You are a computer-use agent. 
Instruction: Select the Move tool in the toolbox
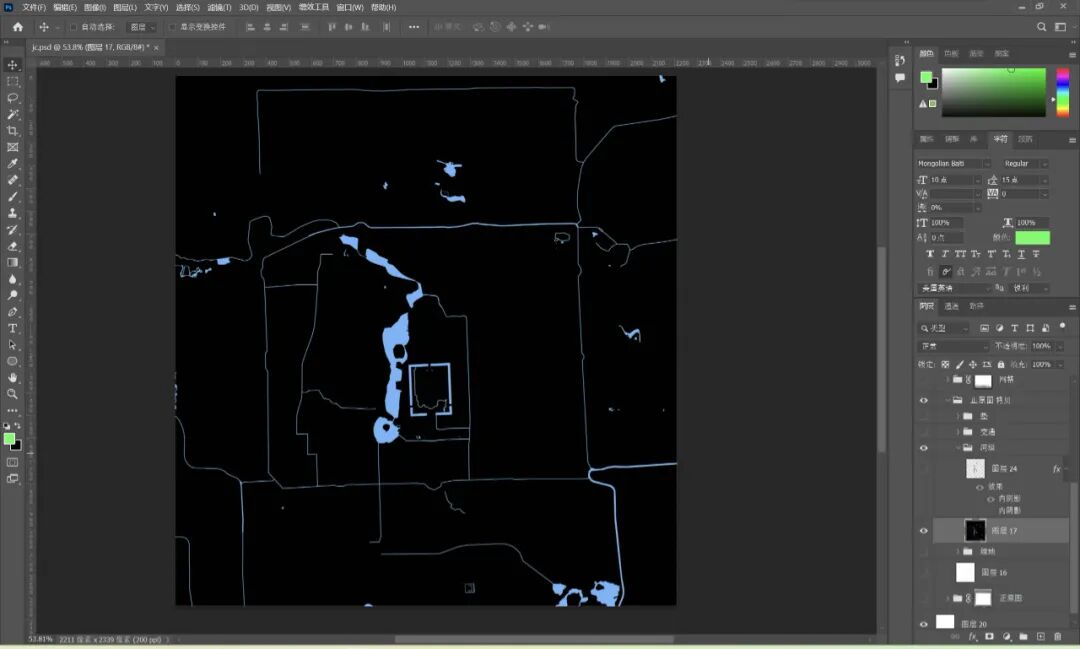pyautogui.click(x=12, y=65)
